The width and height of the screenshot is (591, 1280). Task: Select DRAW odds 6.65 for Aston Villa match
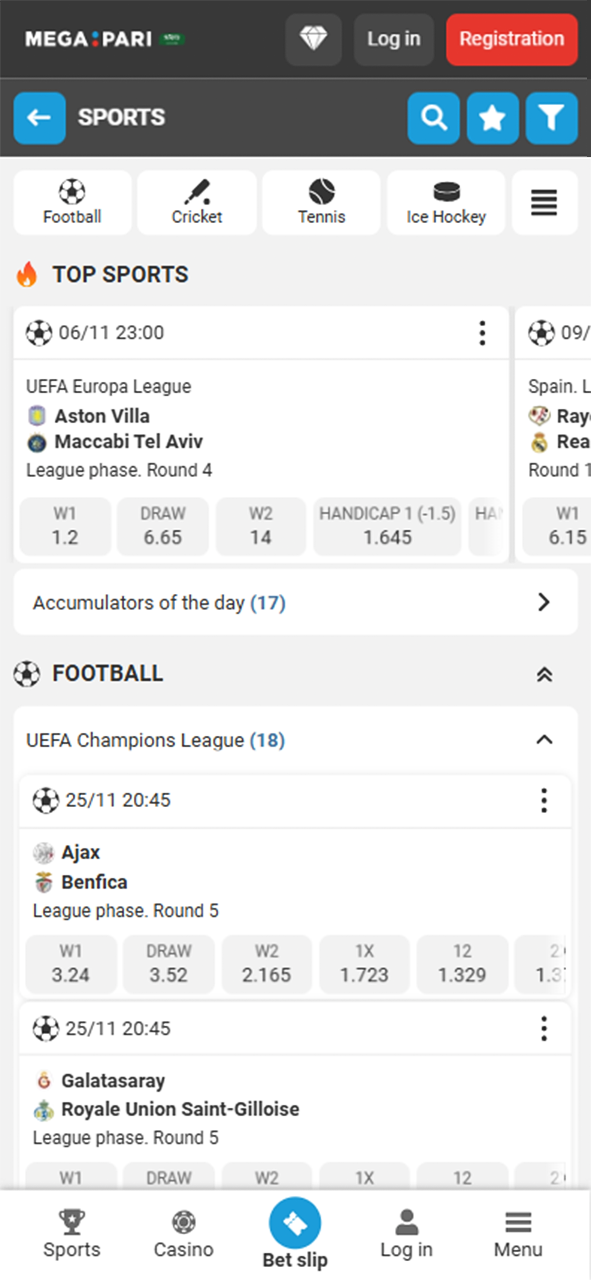pyautogui.click(x=162, y=526)
